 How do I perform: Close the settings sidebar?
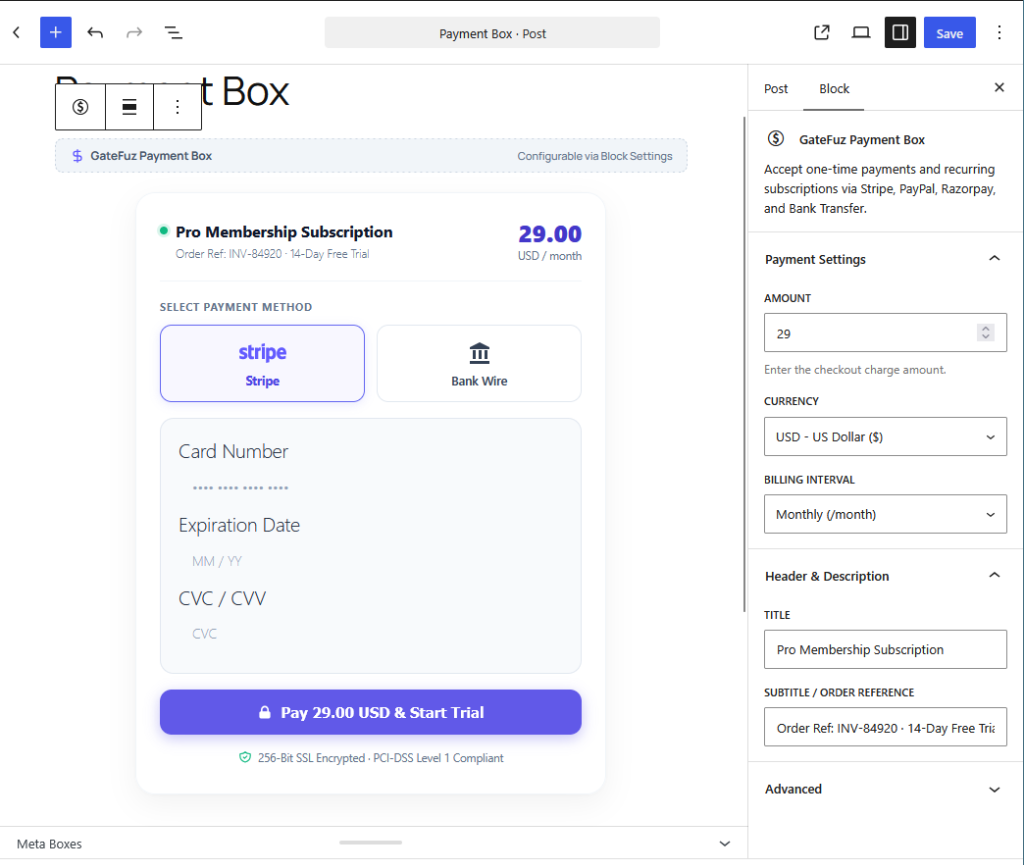999,87
